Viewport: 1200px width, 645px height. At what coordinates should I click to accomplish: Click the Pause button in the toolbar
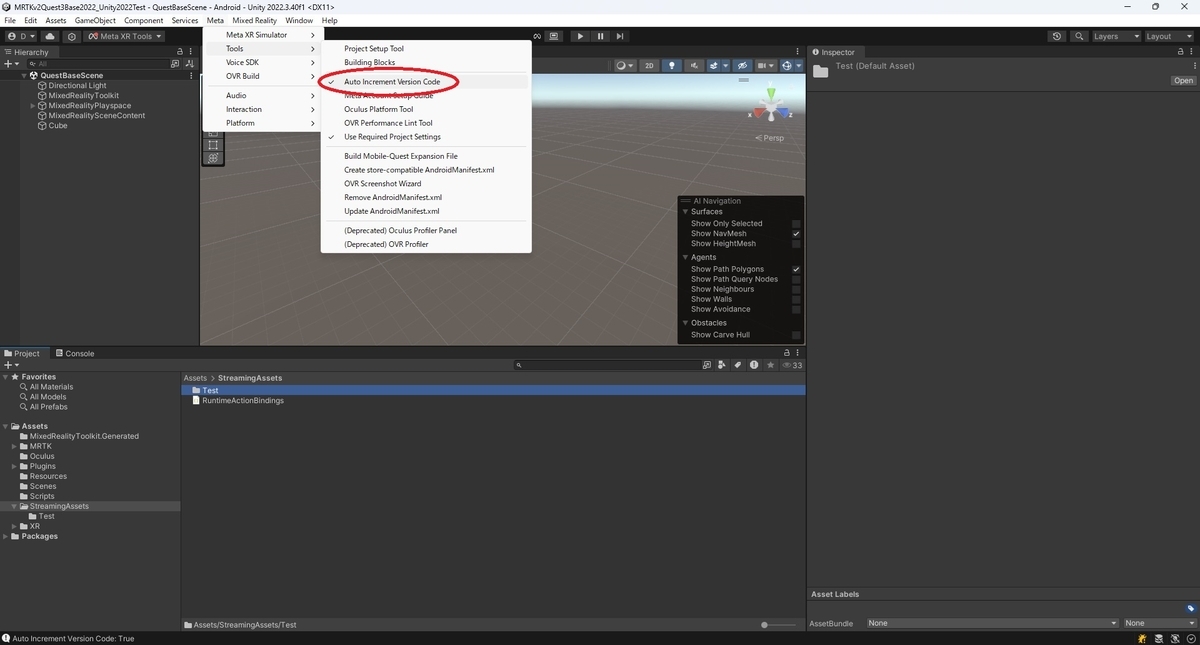[600, 36]
